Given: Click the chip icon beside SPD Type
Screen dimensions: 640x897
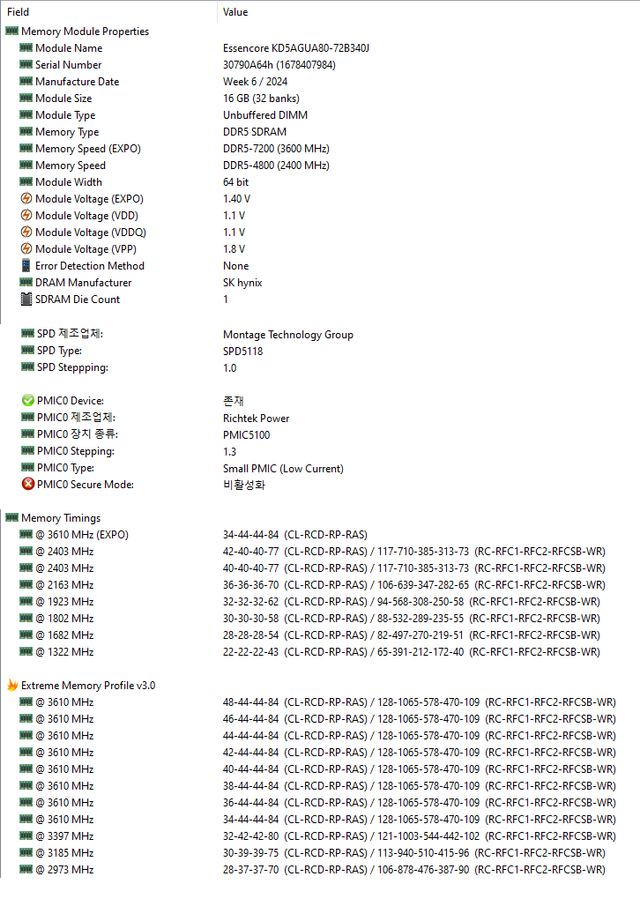Looking at the screenshot, I should tap(27, 351).
